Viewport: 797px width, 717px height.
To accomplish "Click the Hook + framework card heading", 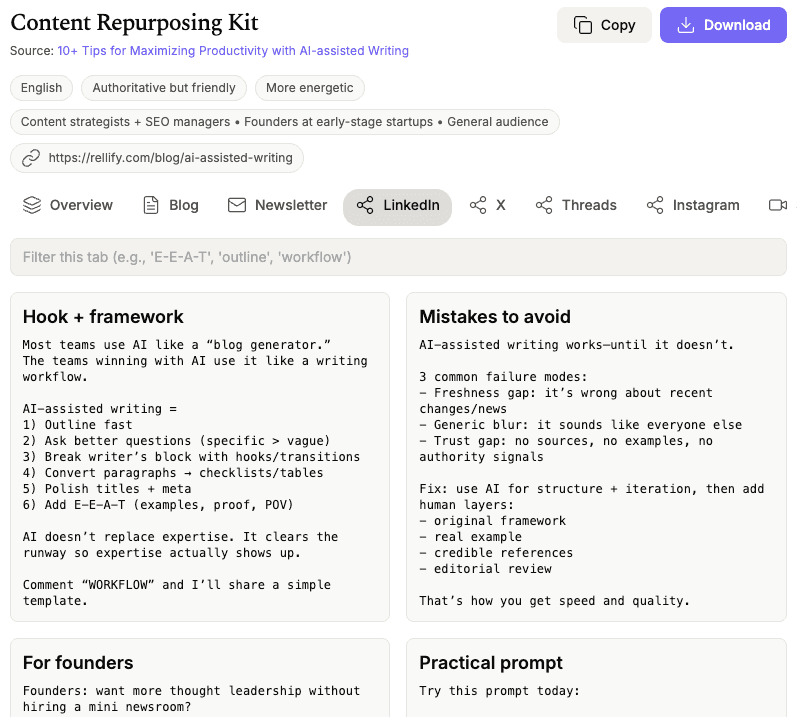I will [x=103, y=317].
